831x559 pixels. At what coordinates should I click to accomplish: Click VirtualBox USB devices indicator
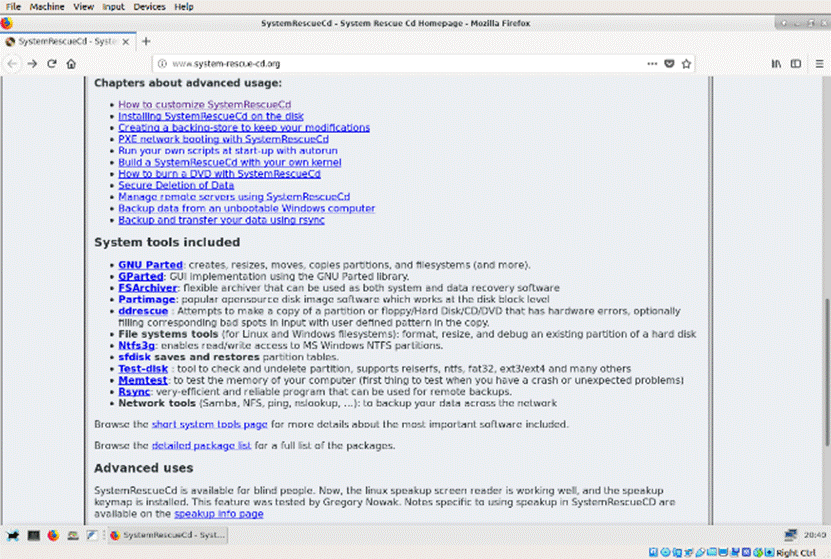tap(700, 552)
